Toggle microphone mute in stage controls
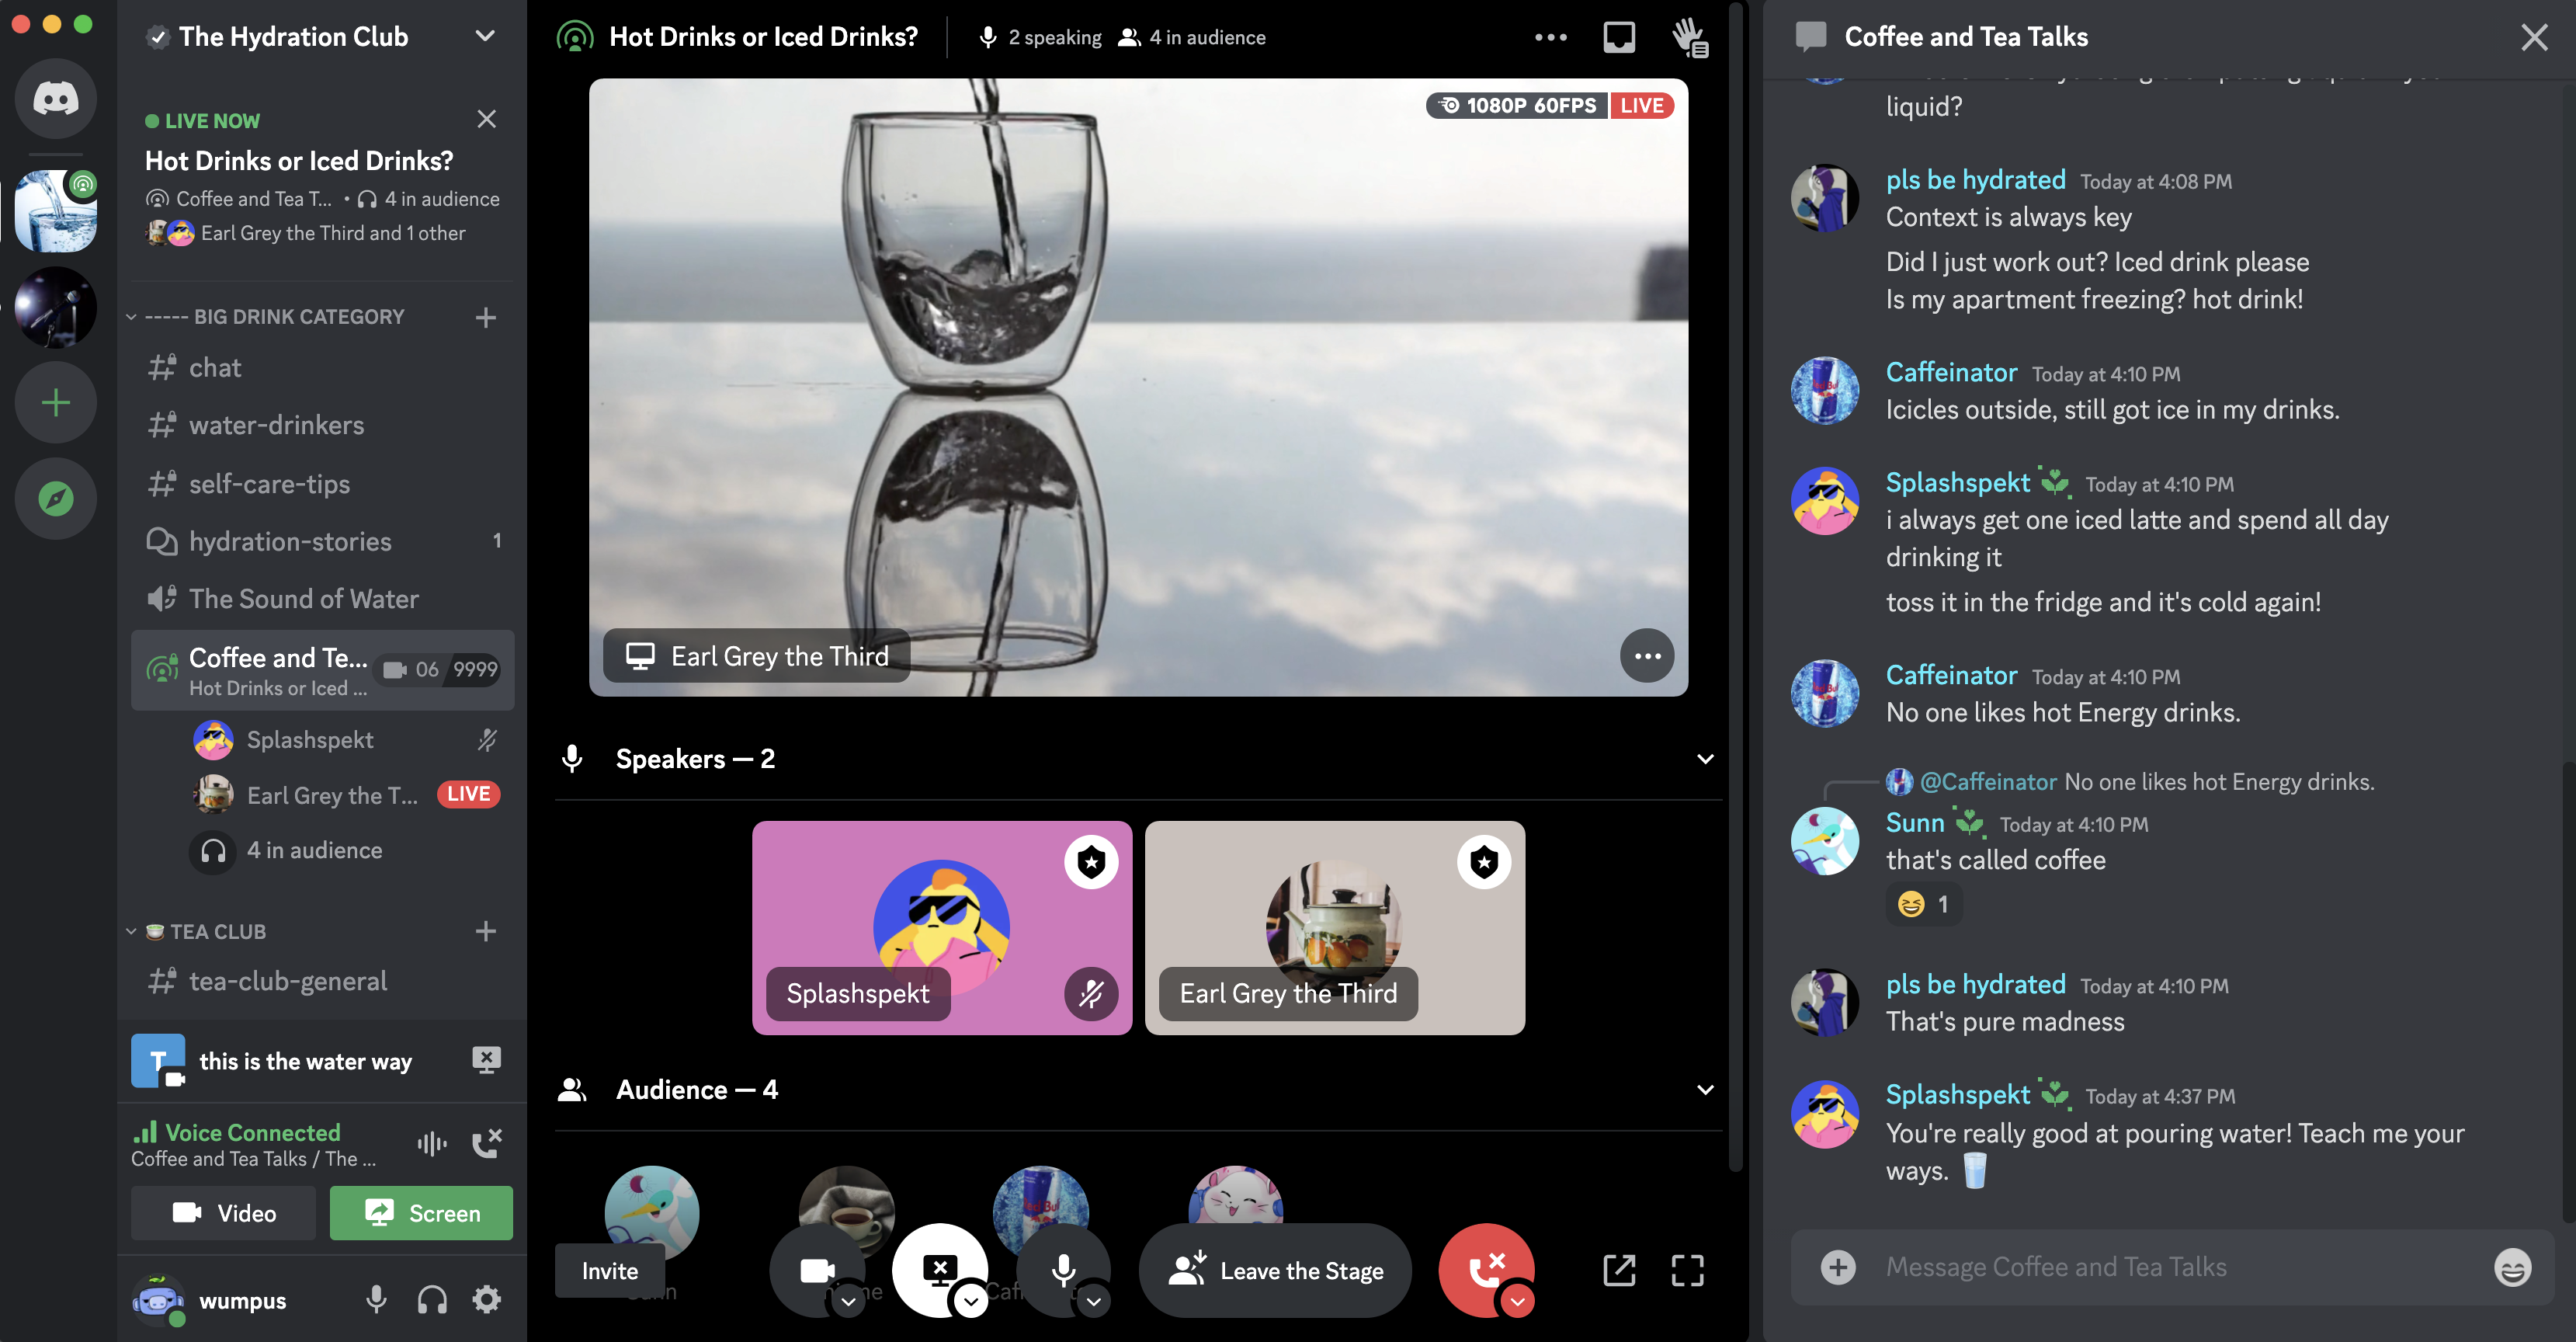This screenshot has height=1342, width=2576. 1064,1270
